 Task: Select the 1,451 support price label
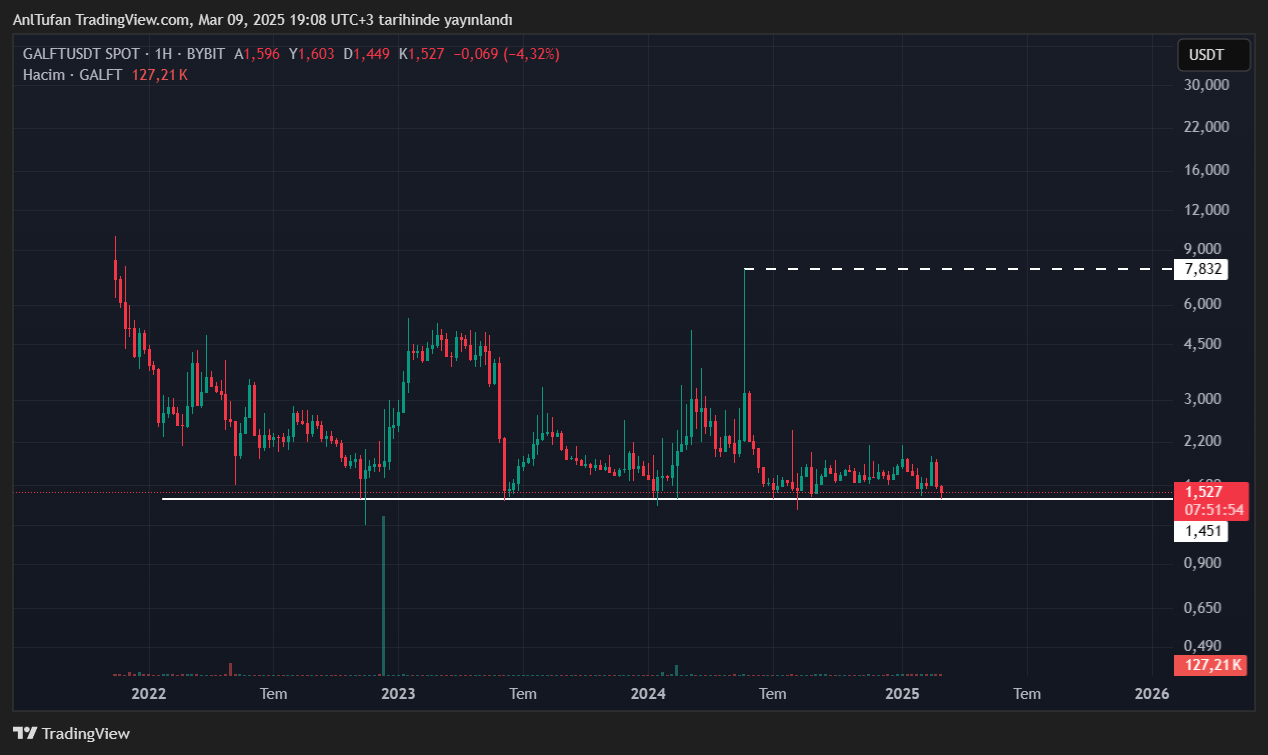pyautogui.click(x=1200, y=531)
